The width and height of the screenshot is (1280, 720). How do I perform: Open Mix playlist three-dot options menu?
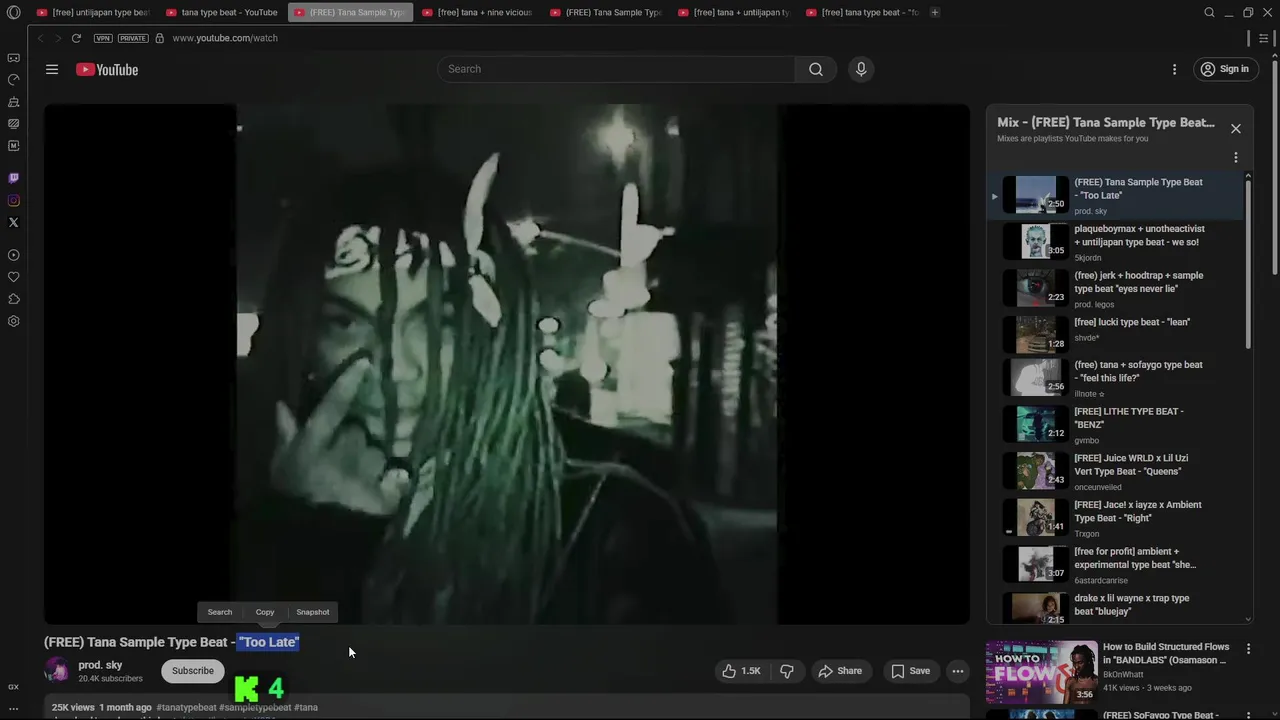coord(1236,158)
